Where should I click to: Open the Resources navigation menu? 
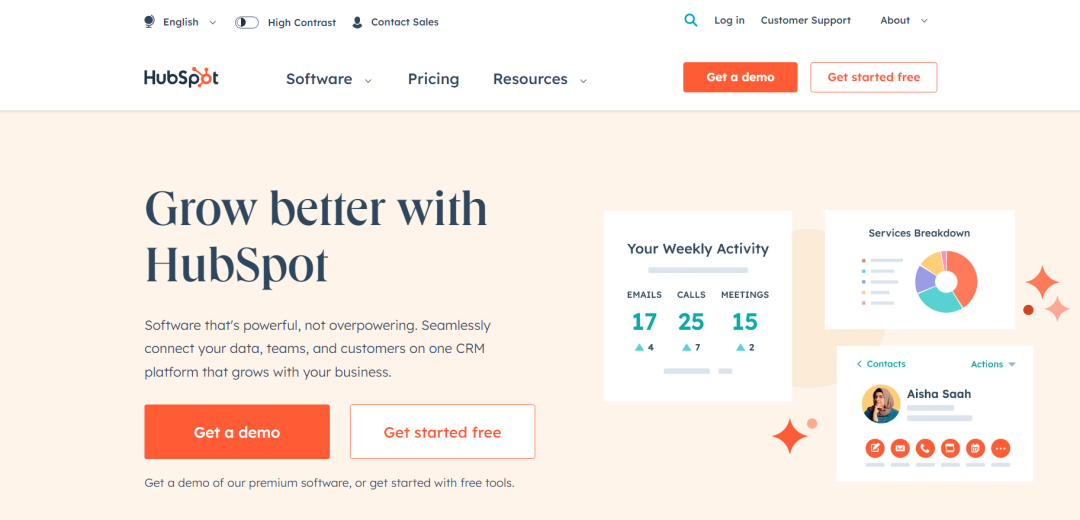point(540,79)
